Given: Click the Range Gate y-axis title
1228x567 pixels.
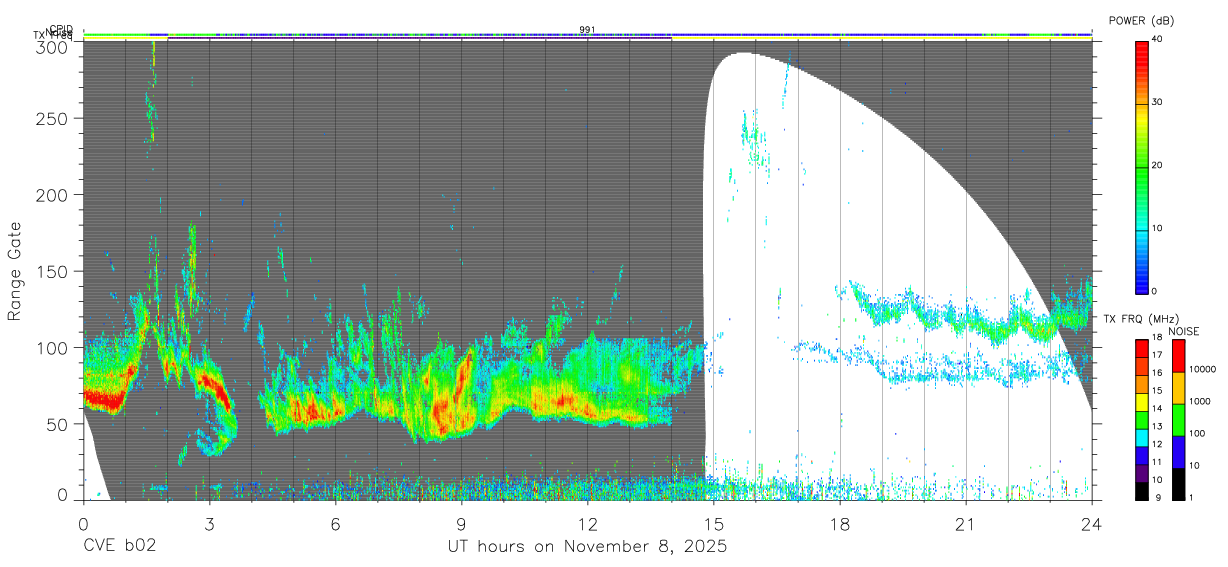Looking at the screenshot, I should pos(15,272).
